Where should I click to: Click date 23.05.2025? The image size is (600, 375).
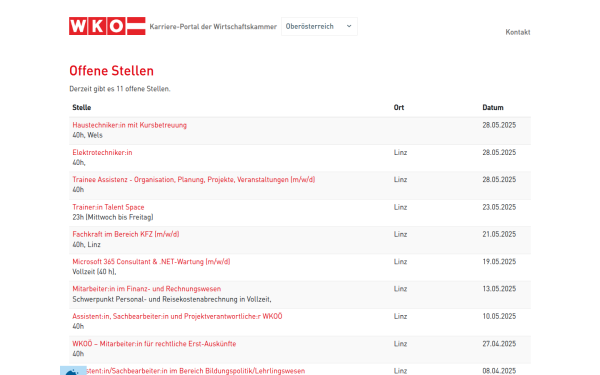point(499,207)
